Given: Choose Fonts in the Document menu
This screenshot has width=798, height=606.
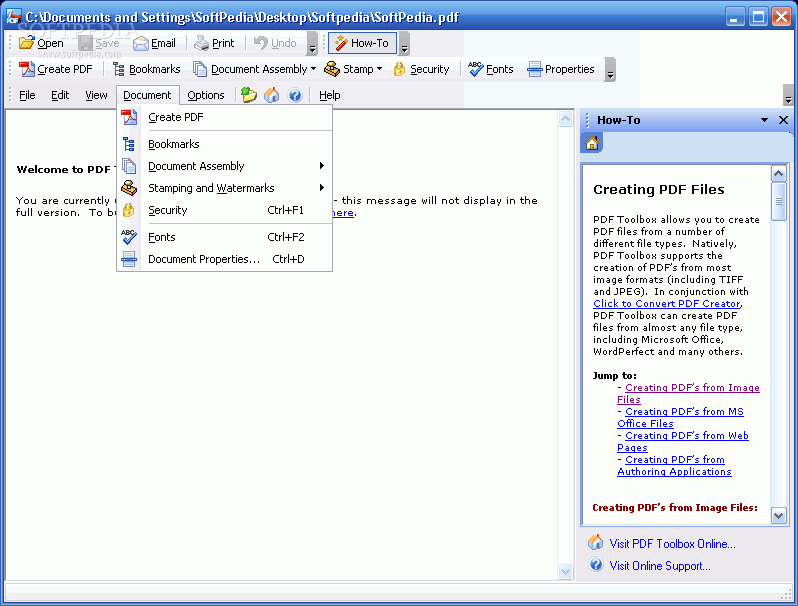Looking at the screenshot, I should point(225,237).
